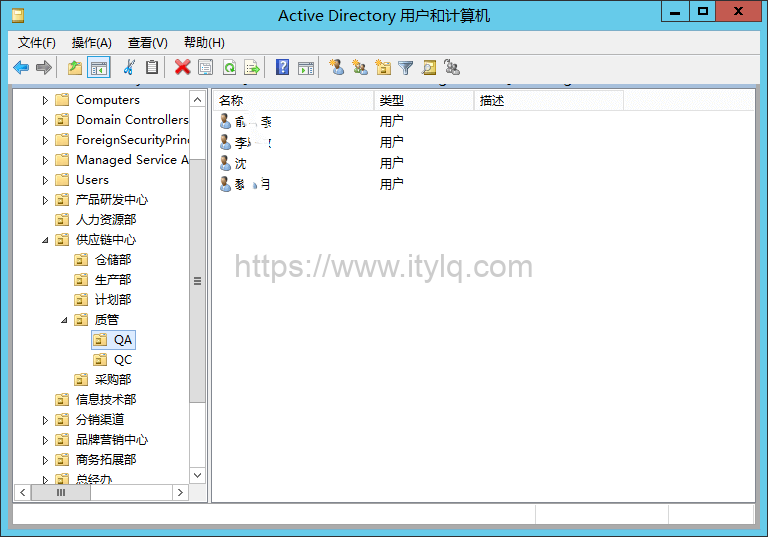Expand the Domain Controllers node
This screenshot has width=768, height=537.
click(x=45, y=120)
